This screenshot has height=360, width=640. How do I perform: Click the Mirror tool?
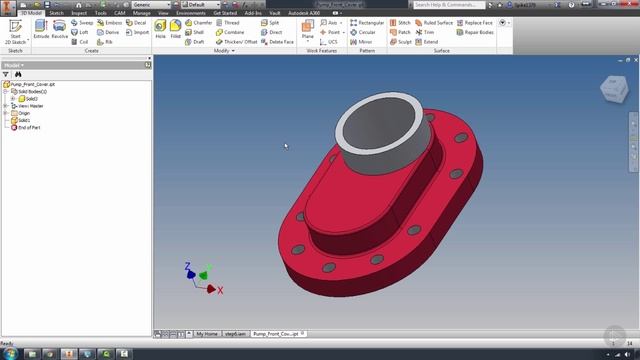361,42
